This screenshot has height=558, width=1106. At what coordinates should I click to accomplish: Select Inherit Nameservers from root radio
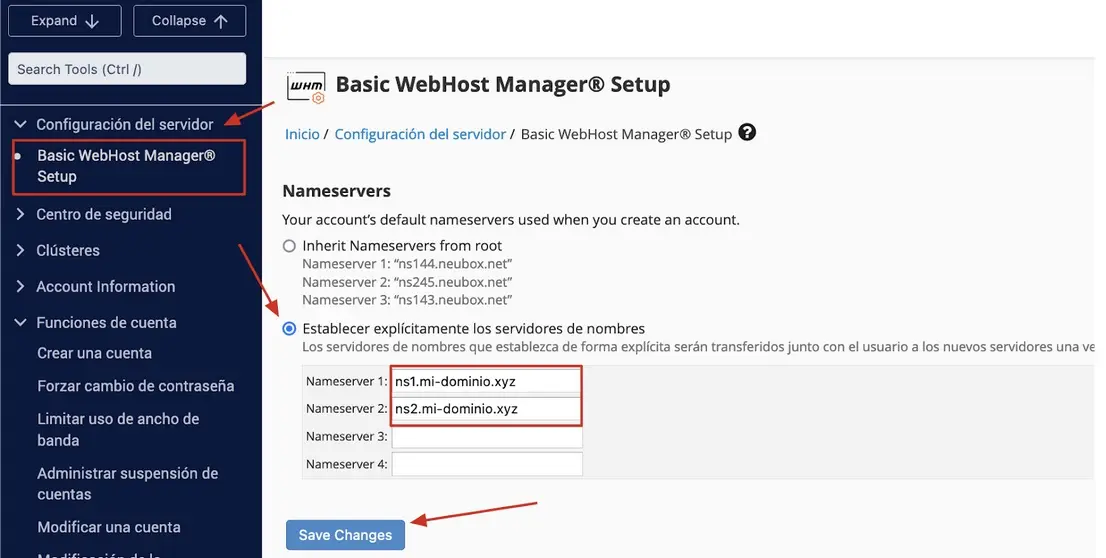[x=289, y=246]
